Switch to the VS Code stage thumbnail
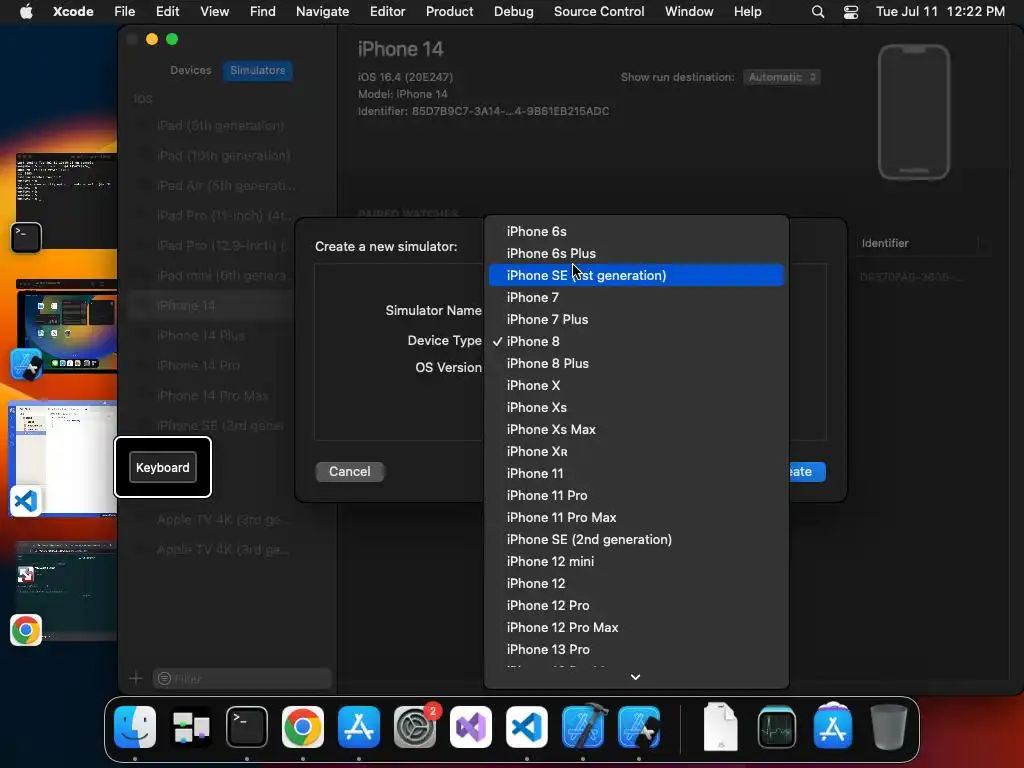The width and height of the screenshot is (1024, 768). point(62,457)
